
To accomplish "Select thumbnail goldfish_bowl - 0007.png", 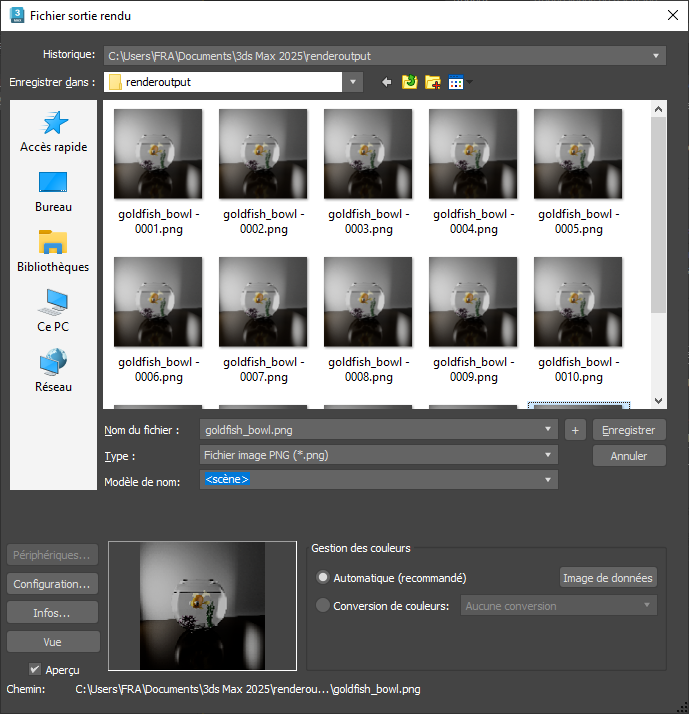I will (263, 302).
